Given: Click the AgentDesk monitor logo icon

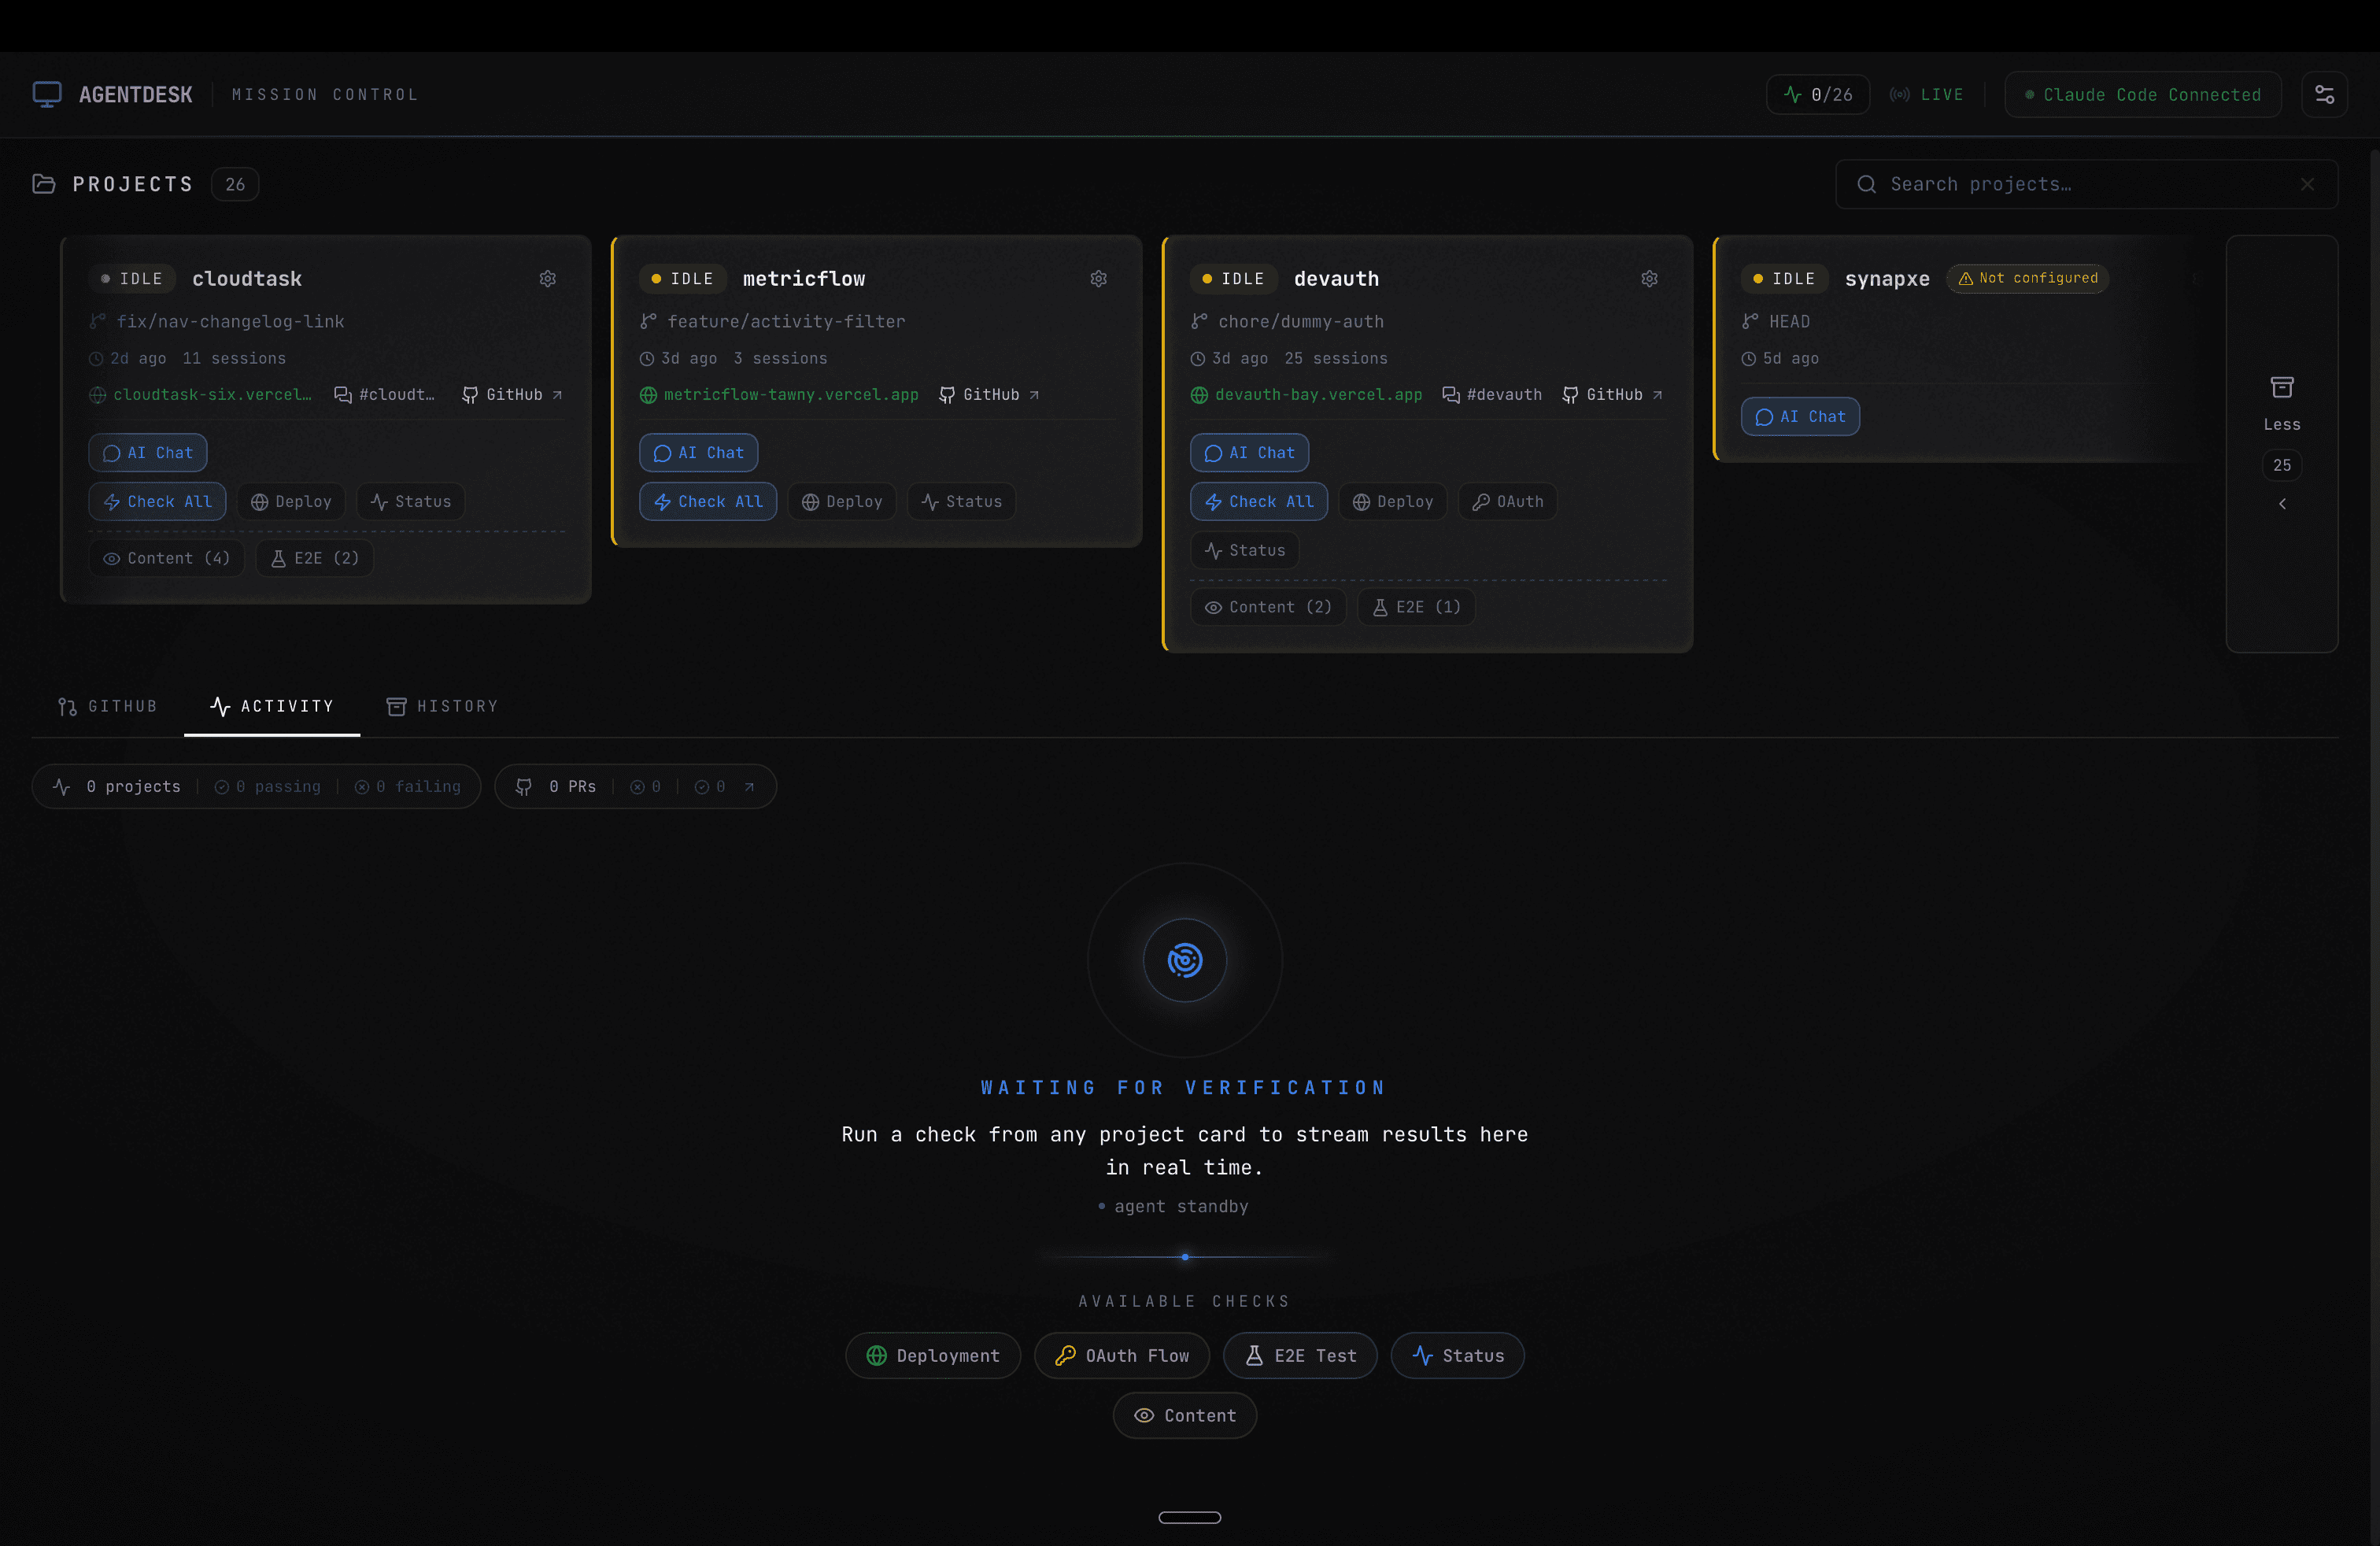Looking at the screenshot, I should [47, 94].
